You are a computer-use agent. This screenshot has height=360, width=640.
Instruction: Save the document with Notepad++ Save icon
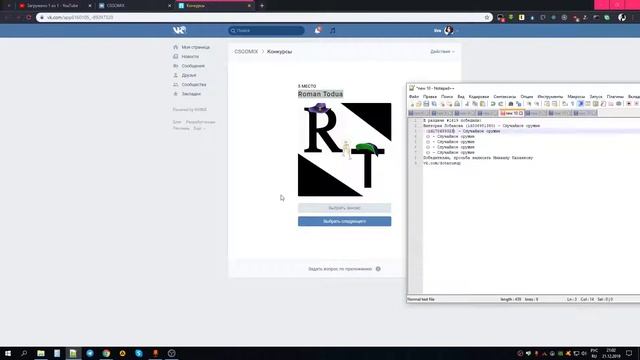(426, 104)
